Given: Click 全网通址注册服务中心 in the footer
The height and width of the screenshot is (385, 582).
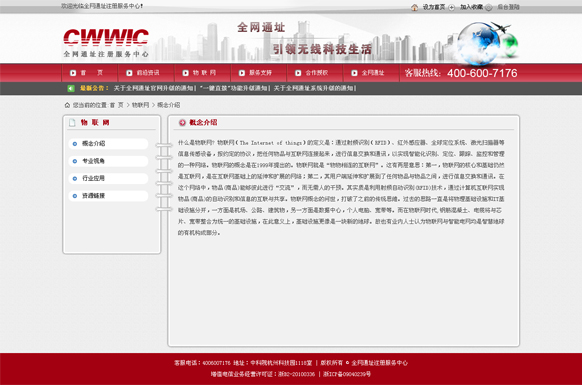Looking at the screenshot, I should coord(379,363).
